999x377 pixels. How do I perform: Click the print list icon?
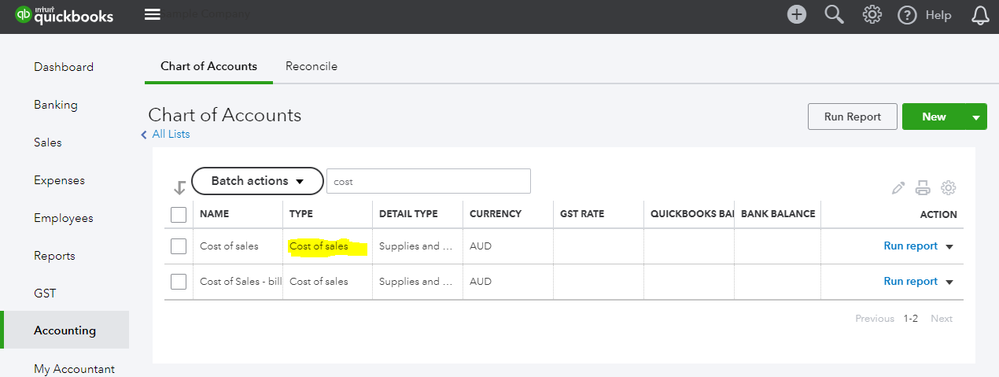tap(923, 188)
